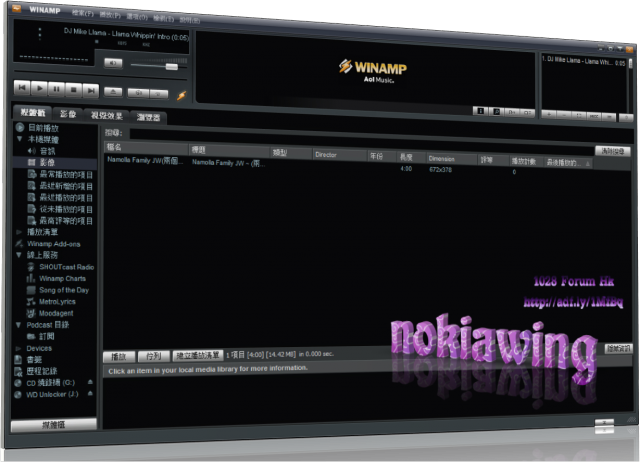640x462 pixels.
Task: Open Winamp Add-ons in sidebar
Action: click(53, 244)
